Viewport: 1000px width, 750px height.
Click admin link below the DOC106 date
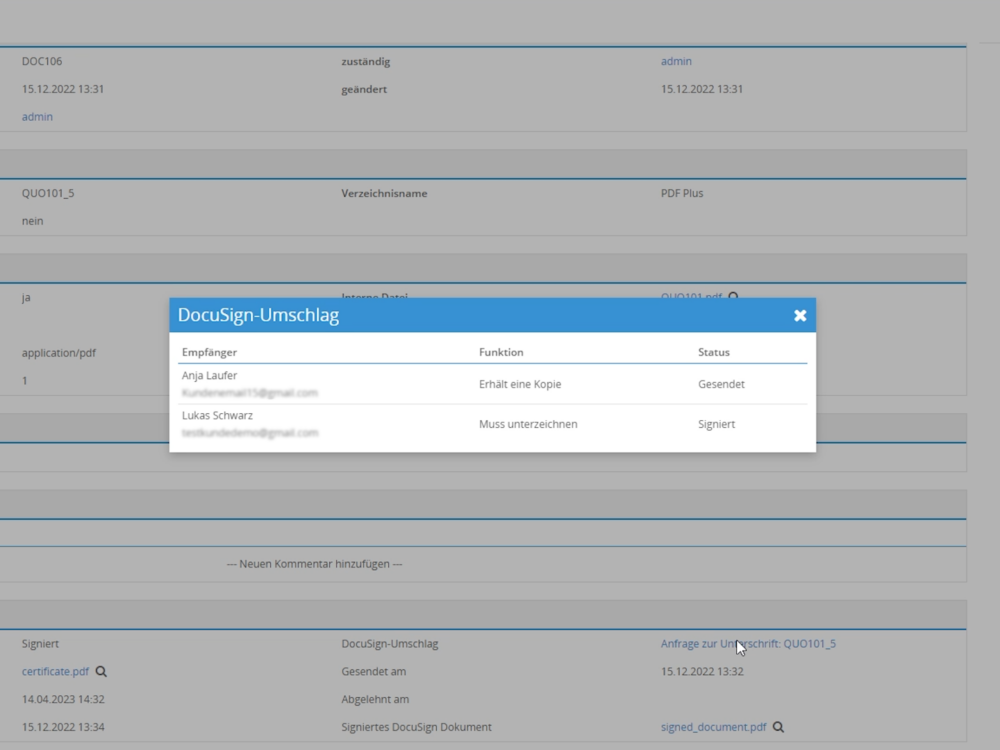tap(37, 117)
